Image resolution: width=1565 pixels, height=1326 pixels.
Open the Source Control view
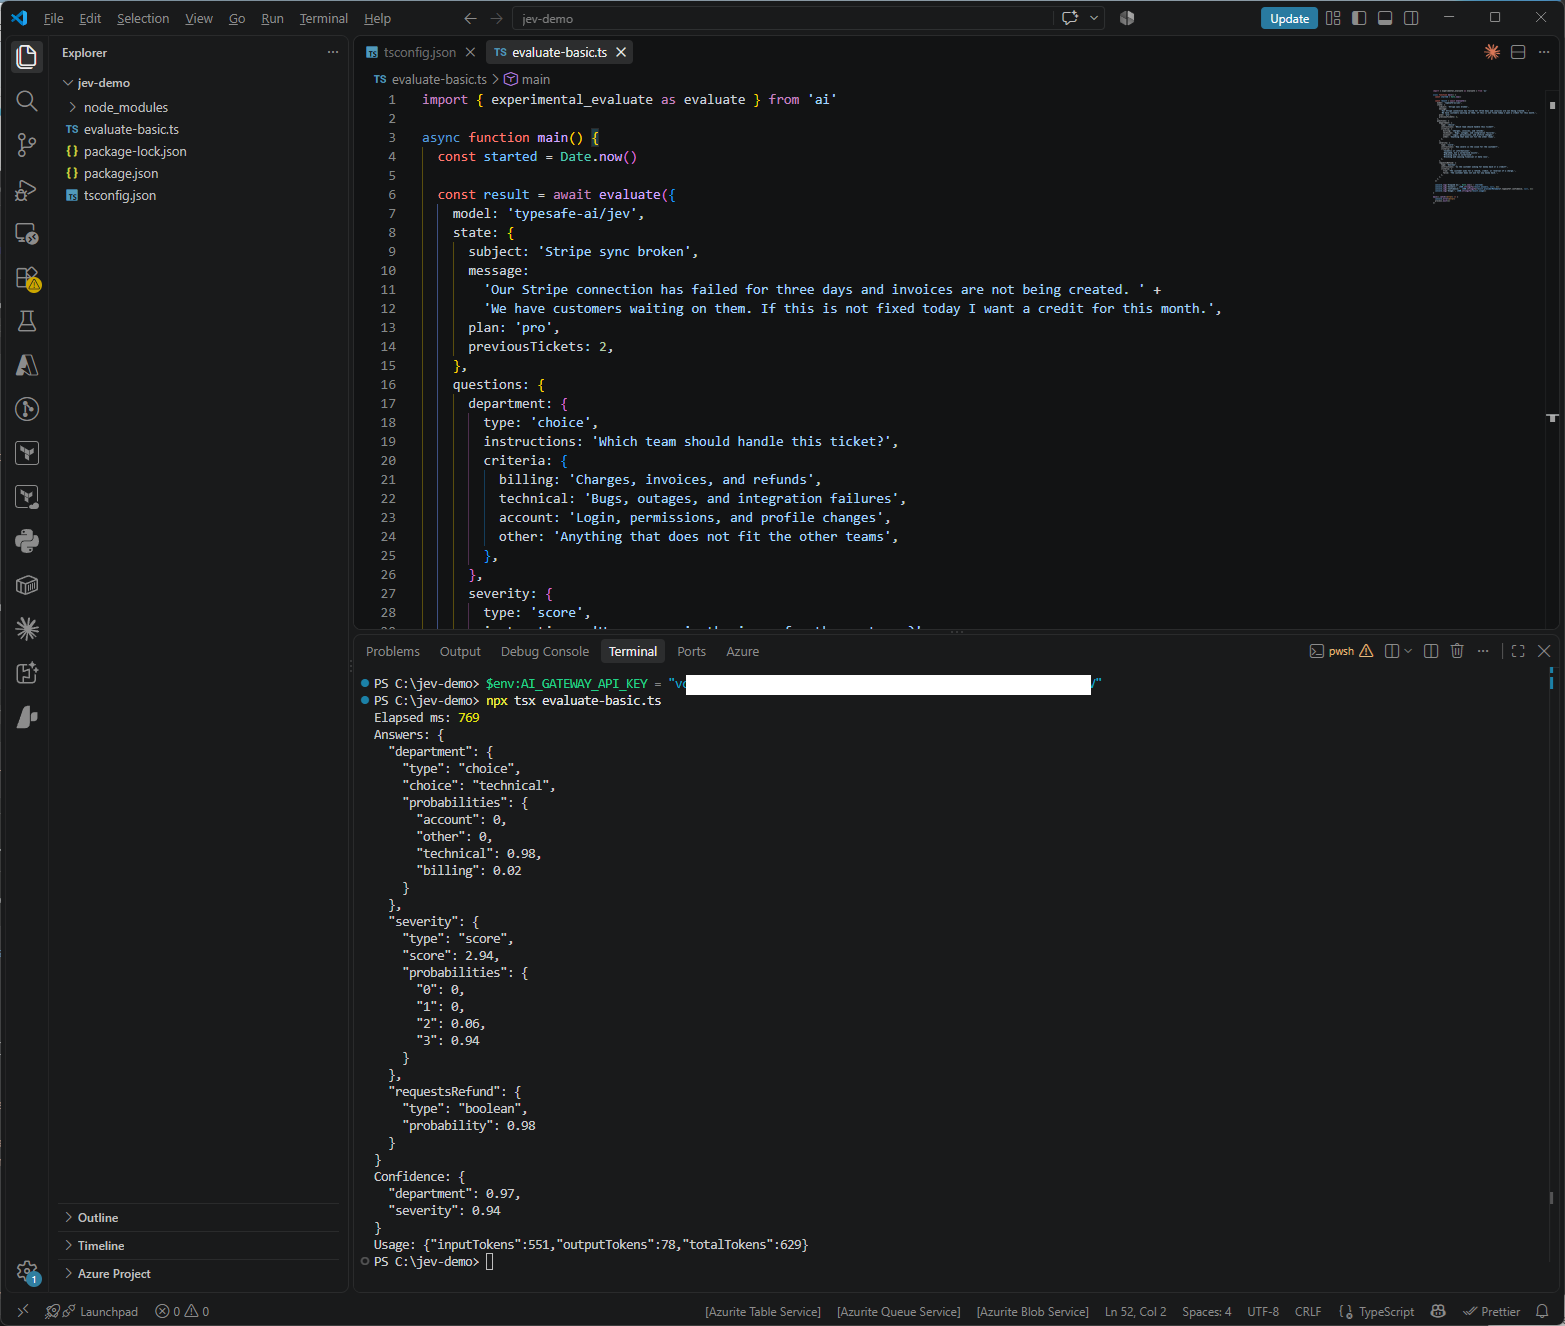coord(27,145)
